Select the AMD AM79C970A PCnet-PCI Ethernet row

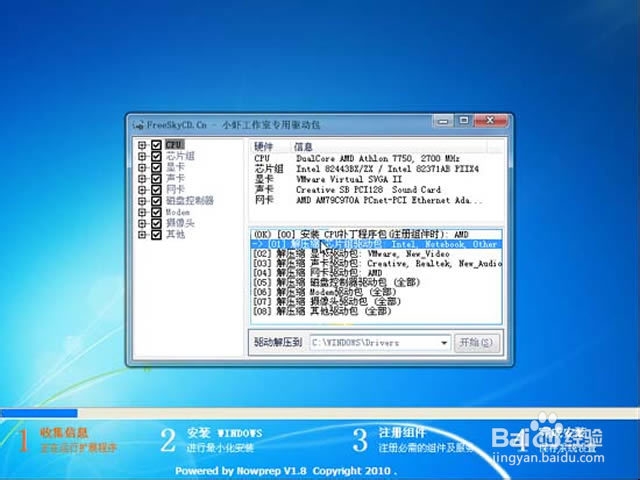(x=367, y=200)
